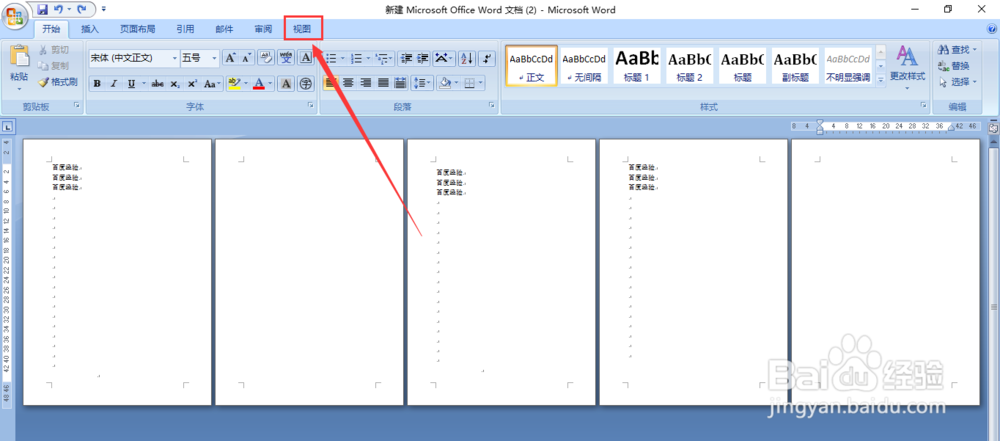Apply paragraph shading paint bucket
The width and height of the screenshot is (1000, 441).
[x=446, y=83]
